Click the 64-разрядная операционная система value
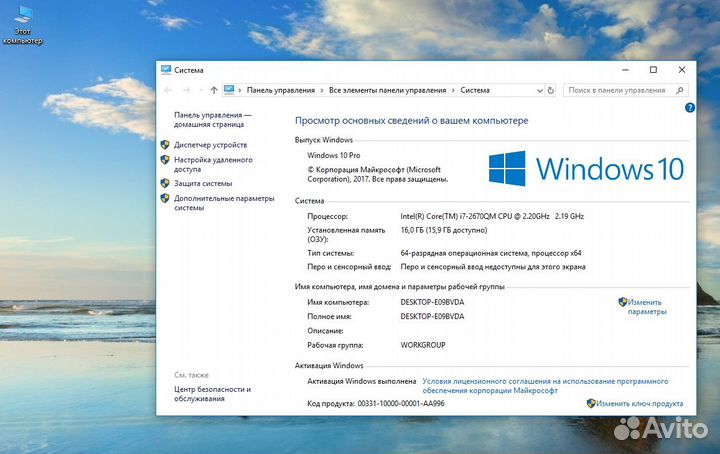This screenshot has width=720, height=454. click(491, 253)
